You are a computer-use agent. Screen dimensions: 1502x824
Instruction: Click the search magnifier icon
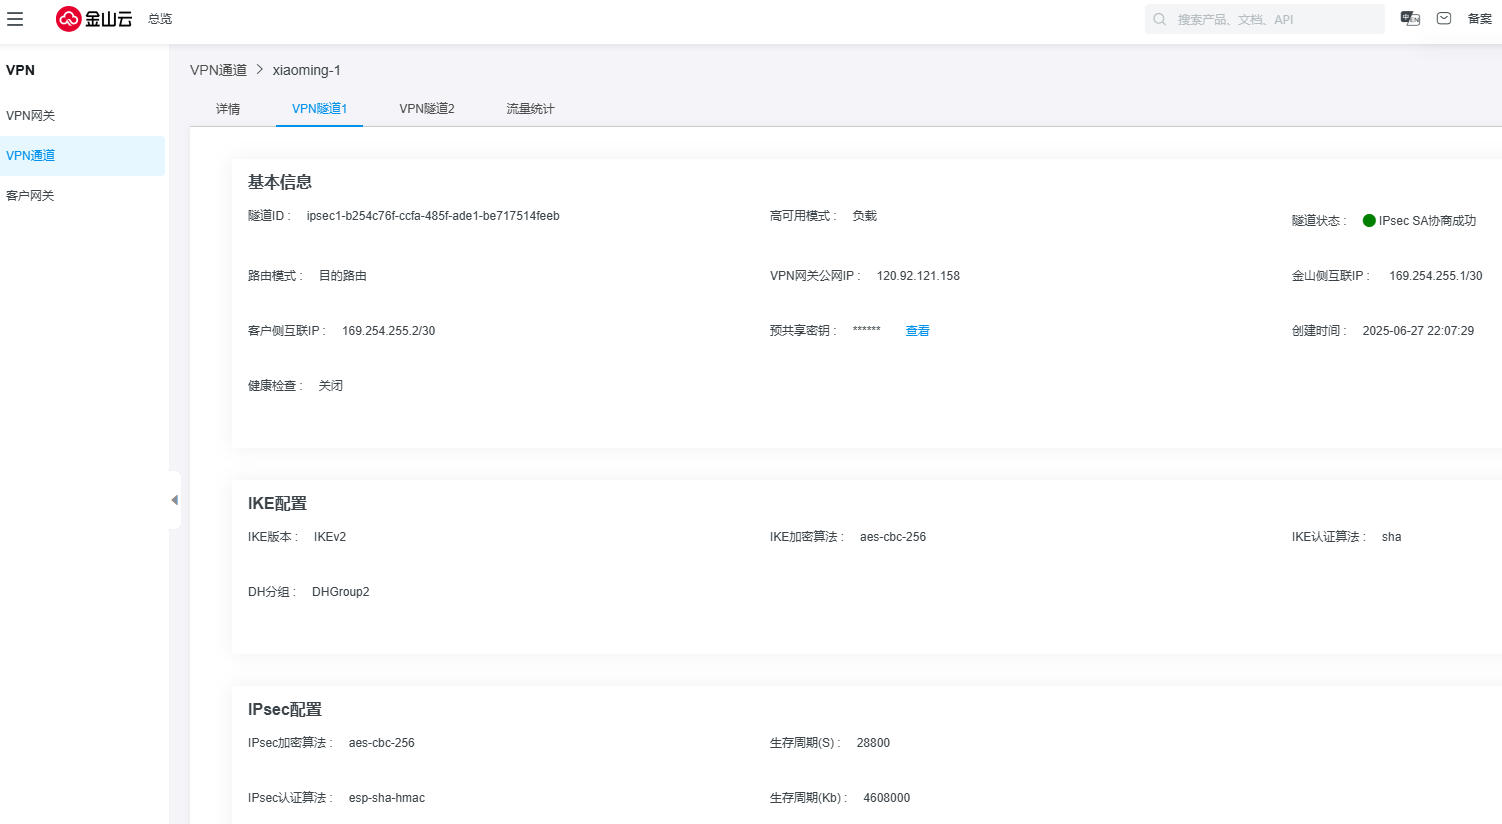coord(1160,19)
